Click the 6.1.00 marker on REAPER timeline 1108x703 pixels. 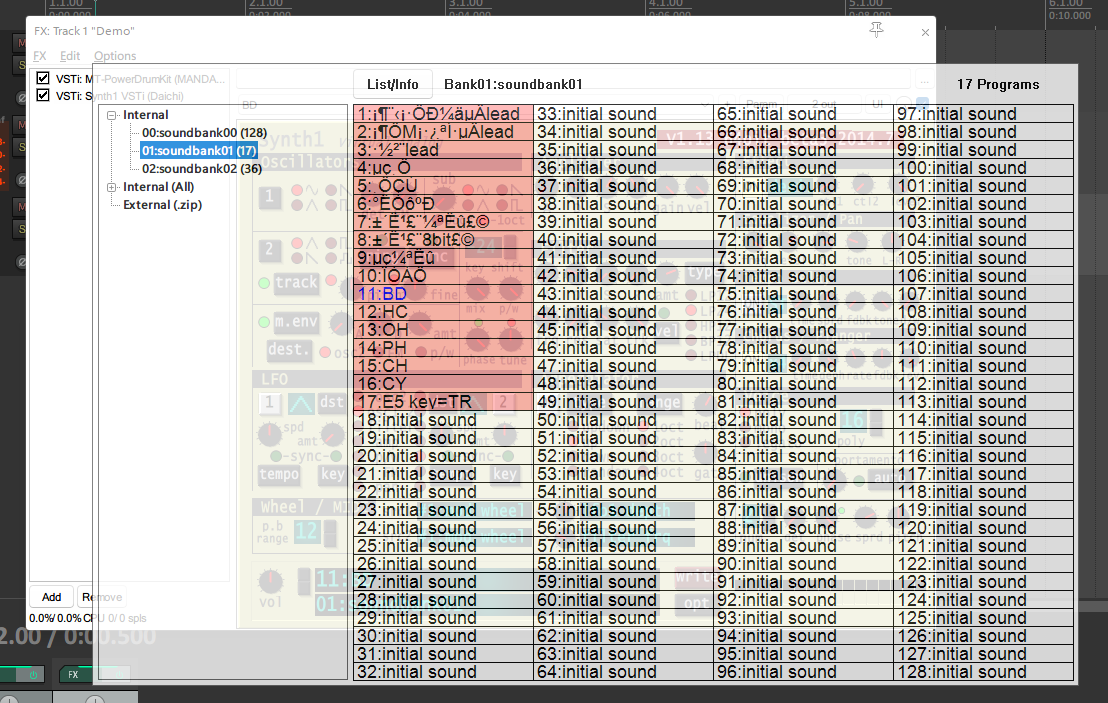tap(1064, 4)
